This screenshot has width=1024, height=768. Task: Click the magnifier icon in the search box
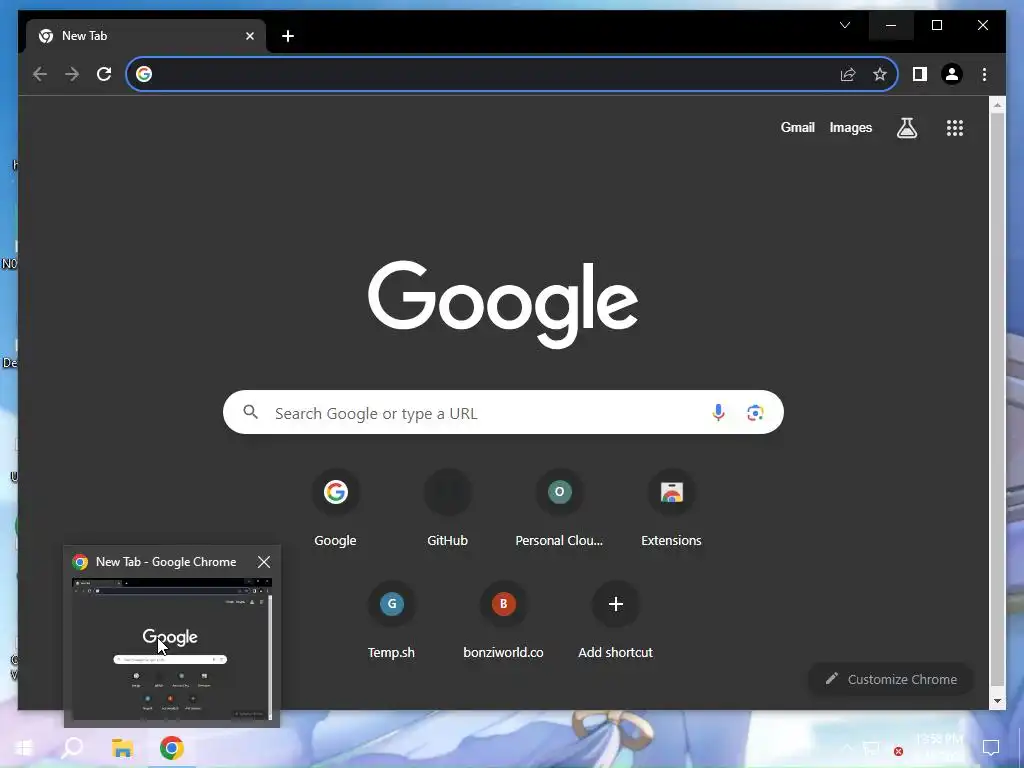point(251,412)
